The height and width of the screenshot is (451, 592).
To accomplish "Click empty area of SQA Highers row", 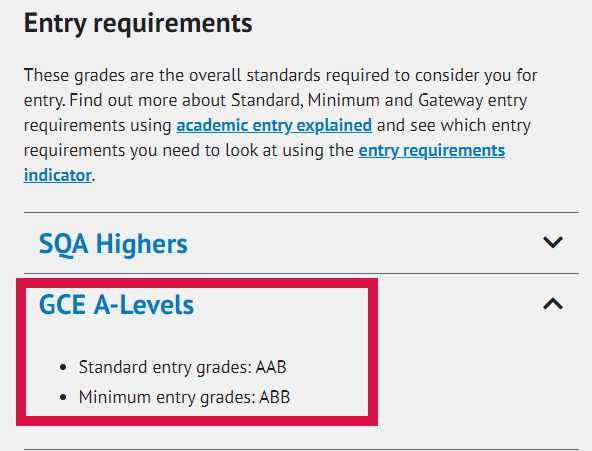I will (x=362, y=243).
